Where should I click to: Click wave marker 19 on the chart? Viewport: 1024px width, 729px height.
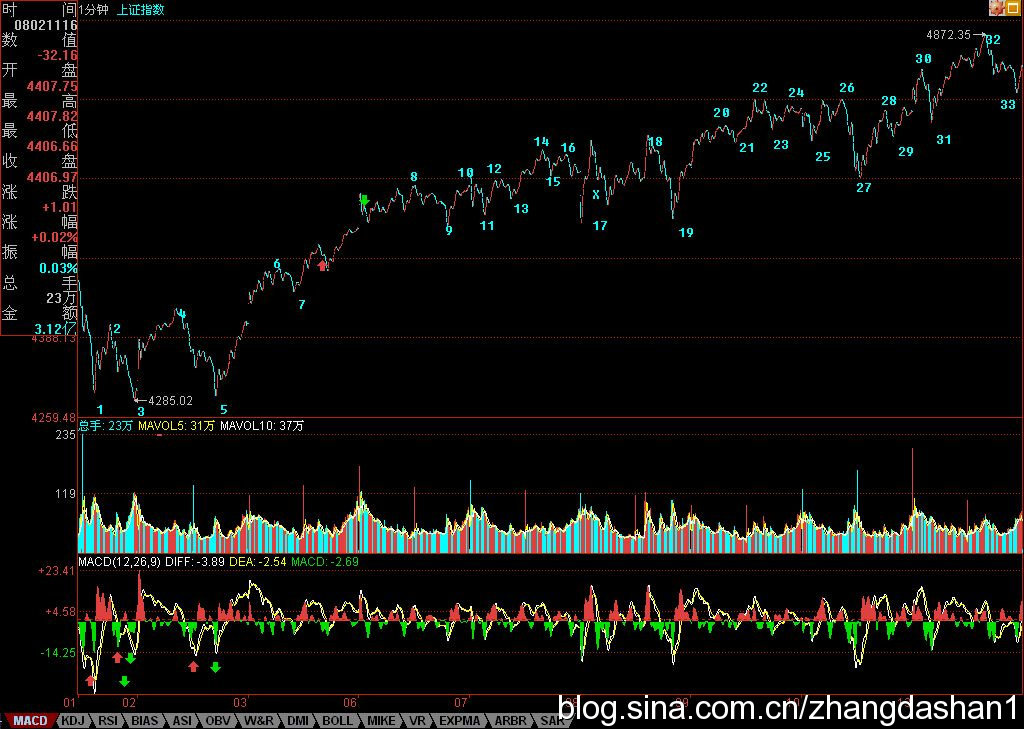pos(686,233)
